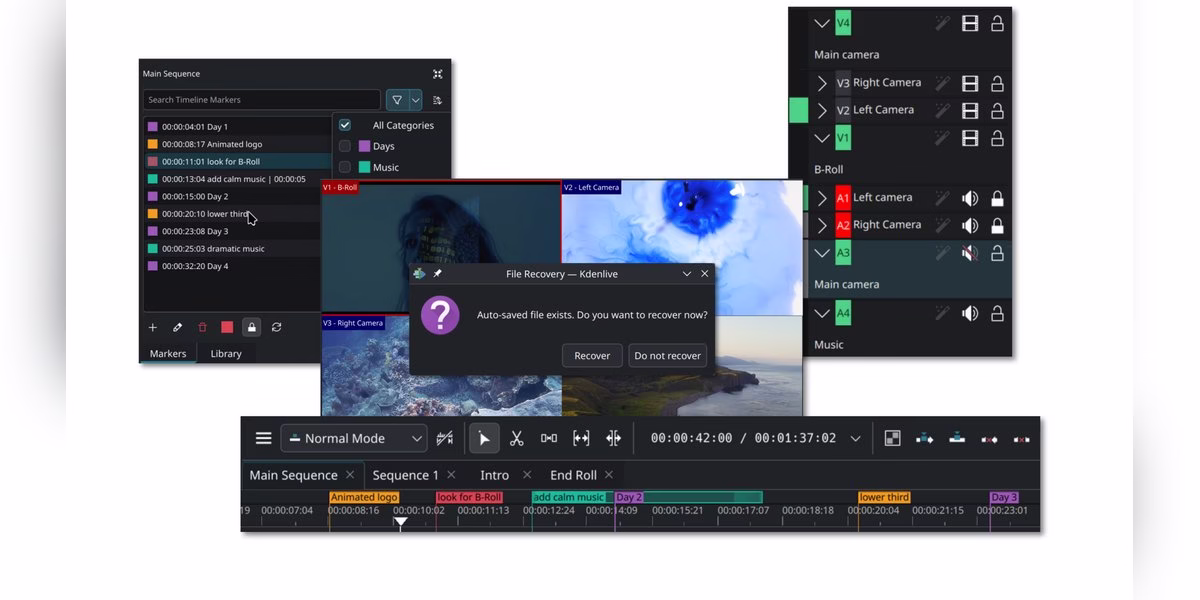
Task: Click the lift timeline zone icon
Action: tap(1021, 439)
